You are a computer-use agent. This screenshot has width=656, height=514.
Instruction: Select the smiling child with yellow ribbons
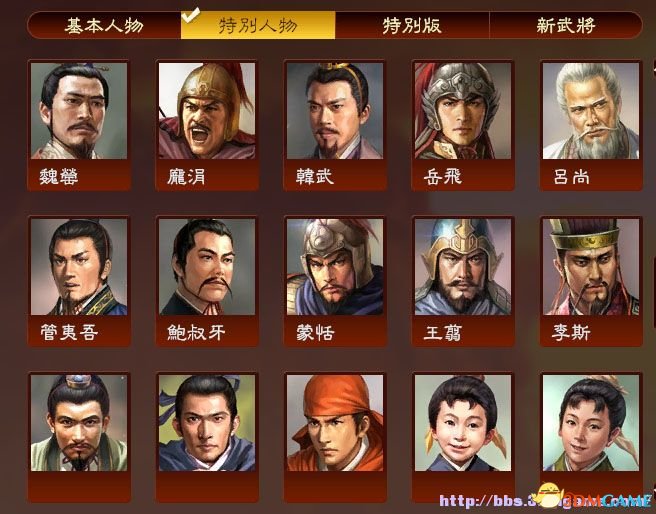pyautogui.click(x=463, y=437)
